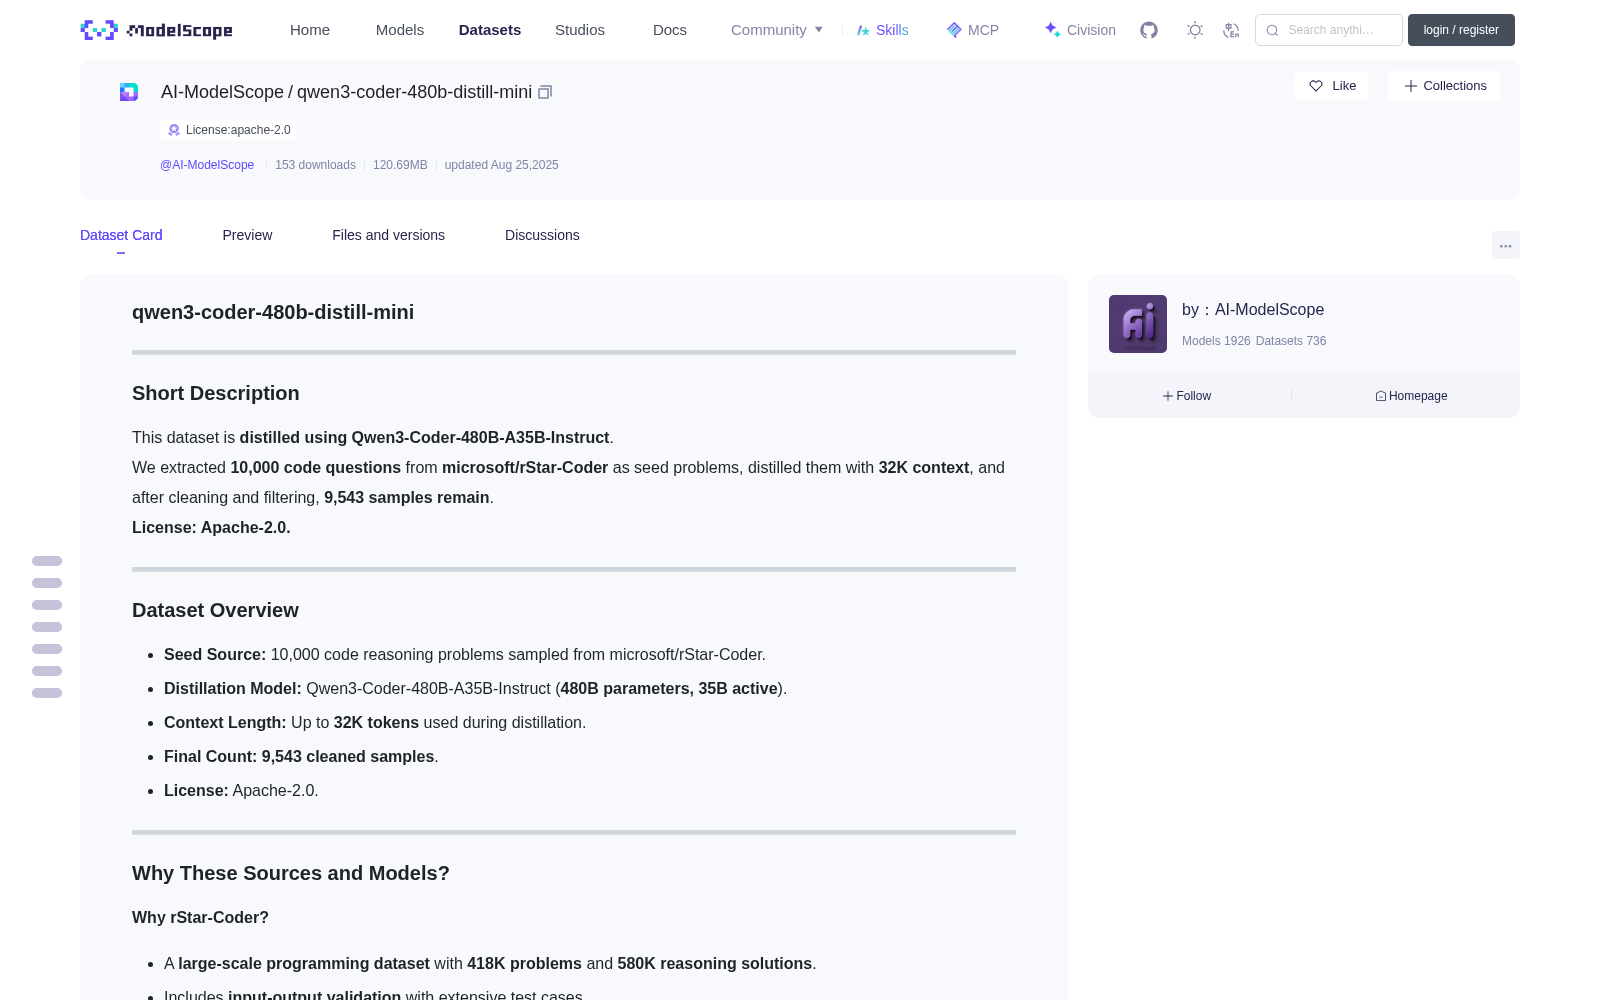The width and height of the screenshot is (1600, 1000).
Task: Click the Models 1926 count
Action: pos(1216,341)
